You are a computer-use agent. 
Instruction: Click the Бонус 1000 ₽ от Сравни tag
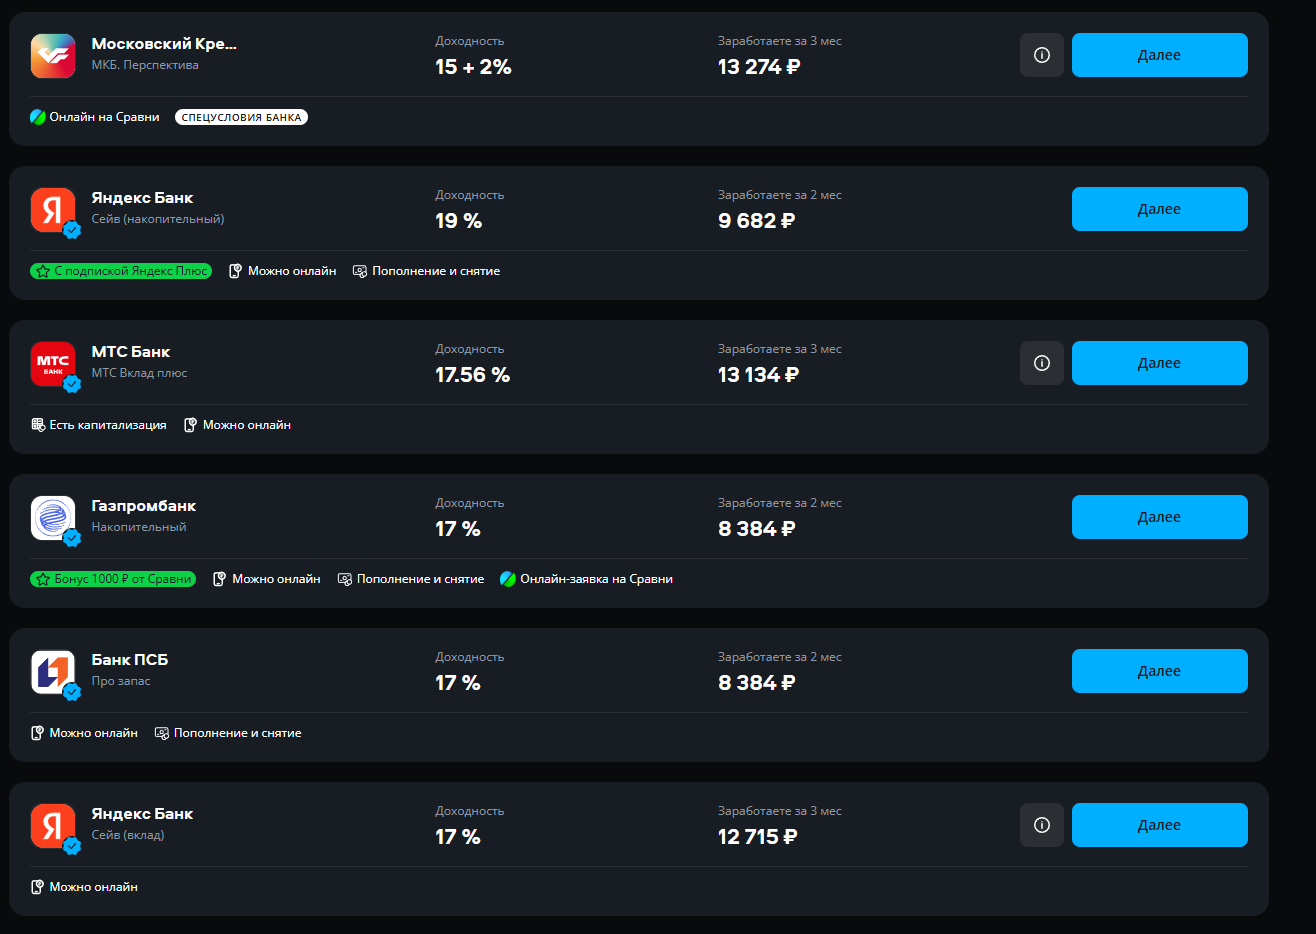[113, 579]
